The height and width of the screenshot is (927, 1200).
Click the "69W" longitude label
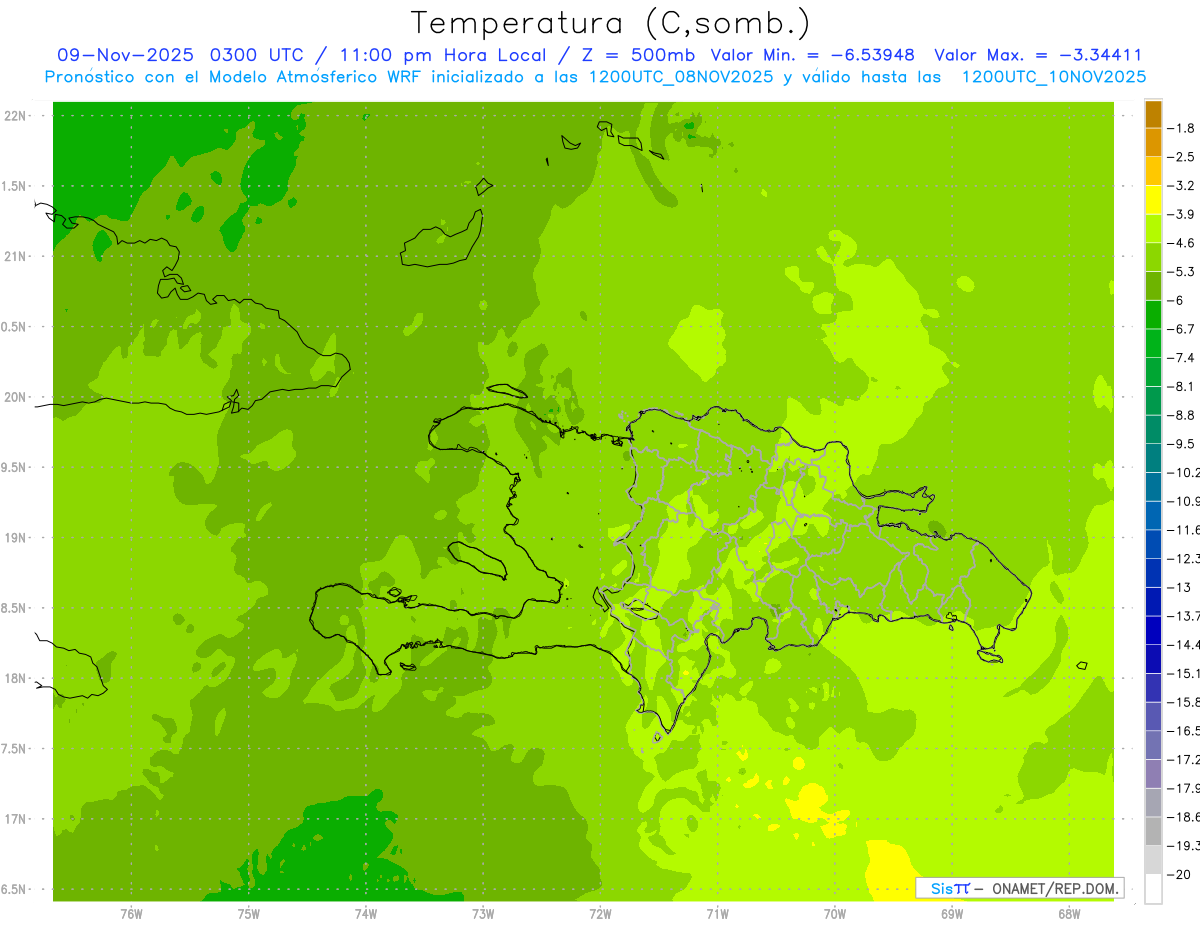[x=952, y=913]
